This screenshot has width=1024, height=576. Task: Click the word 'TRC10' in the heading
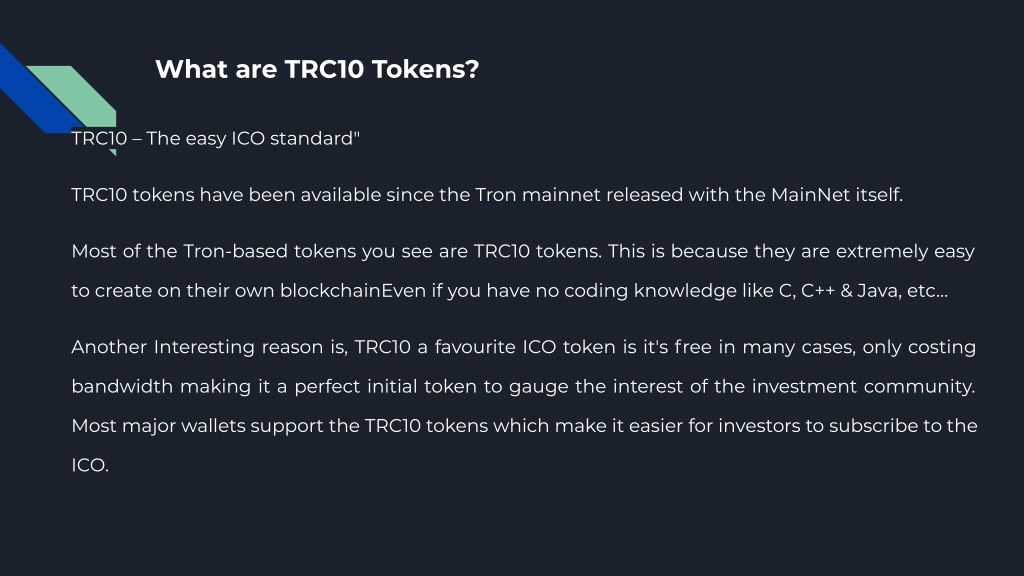(324, 69)
